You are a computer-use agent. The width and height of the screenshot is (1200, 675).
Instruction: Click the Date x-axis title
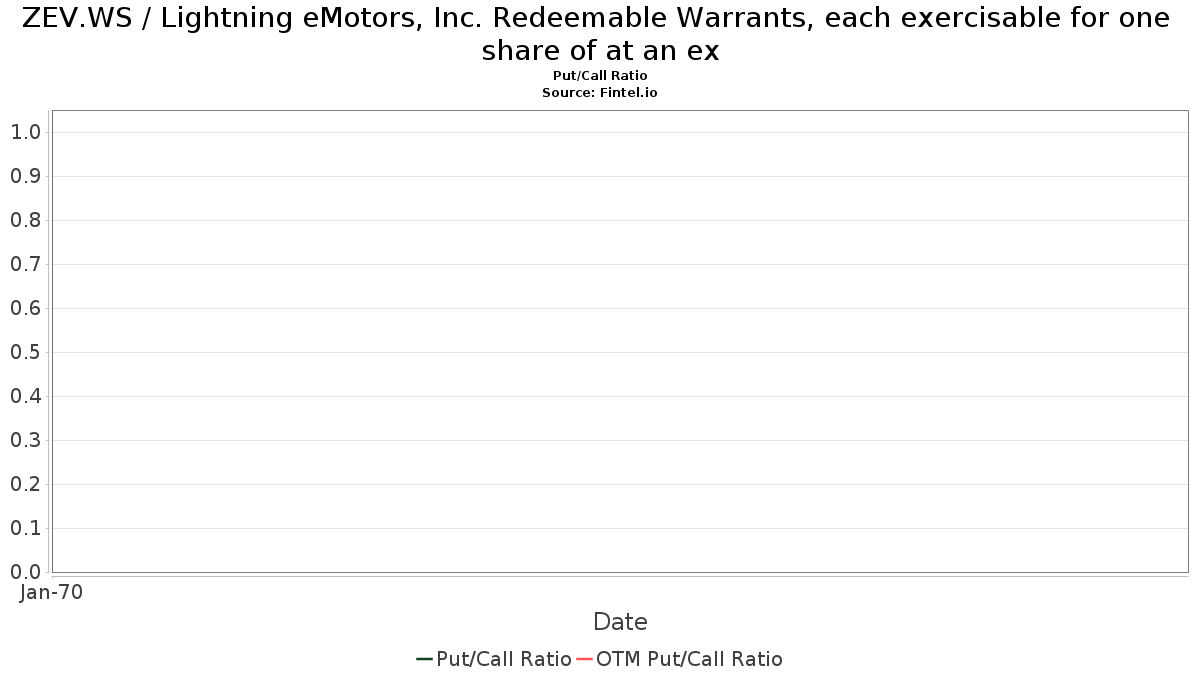[620, 622]
